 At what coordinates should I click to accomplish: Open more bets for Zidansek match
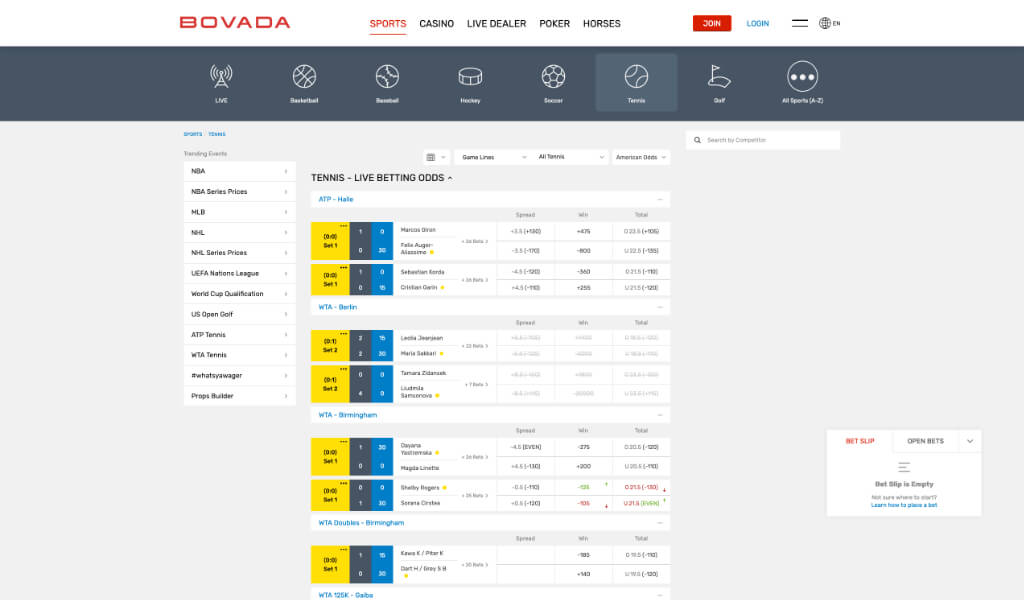click(476, 385)
